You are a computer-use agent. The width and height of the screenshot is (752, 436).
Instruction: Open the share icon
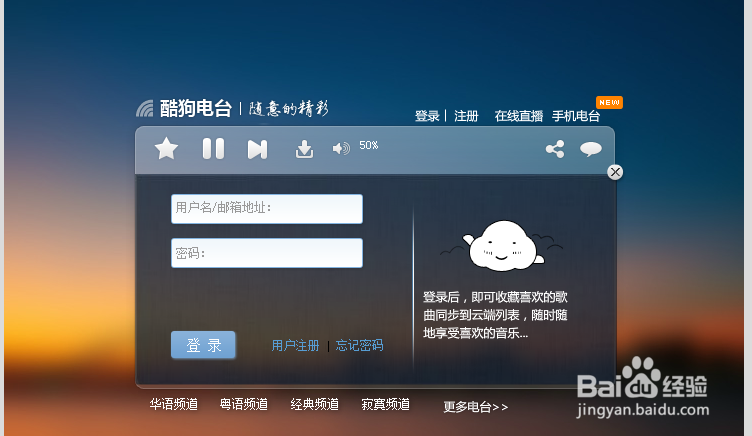click(555, 149)
